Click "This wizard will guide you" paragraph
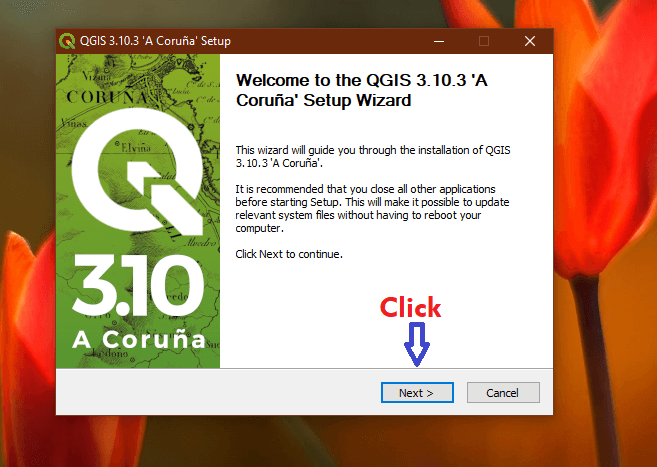 click(x=372, y=156)
